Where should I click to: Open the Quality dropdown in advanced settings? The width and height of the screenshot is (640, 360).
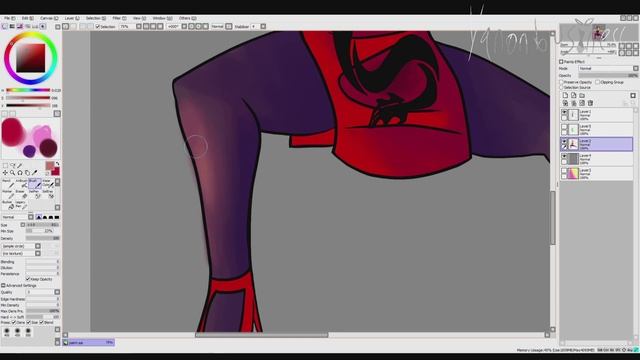(x=43, y=292)
